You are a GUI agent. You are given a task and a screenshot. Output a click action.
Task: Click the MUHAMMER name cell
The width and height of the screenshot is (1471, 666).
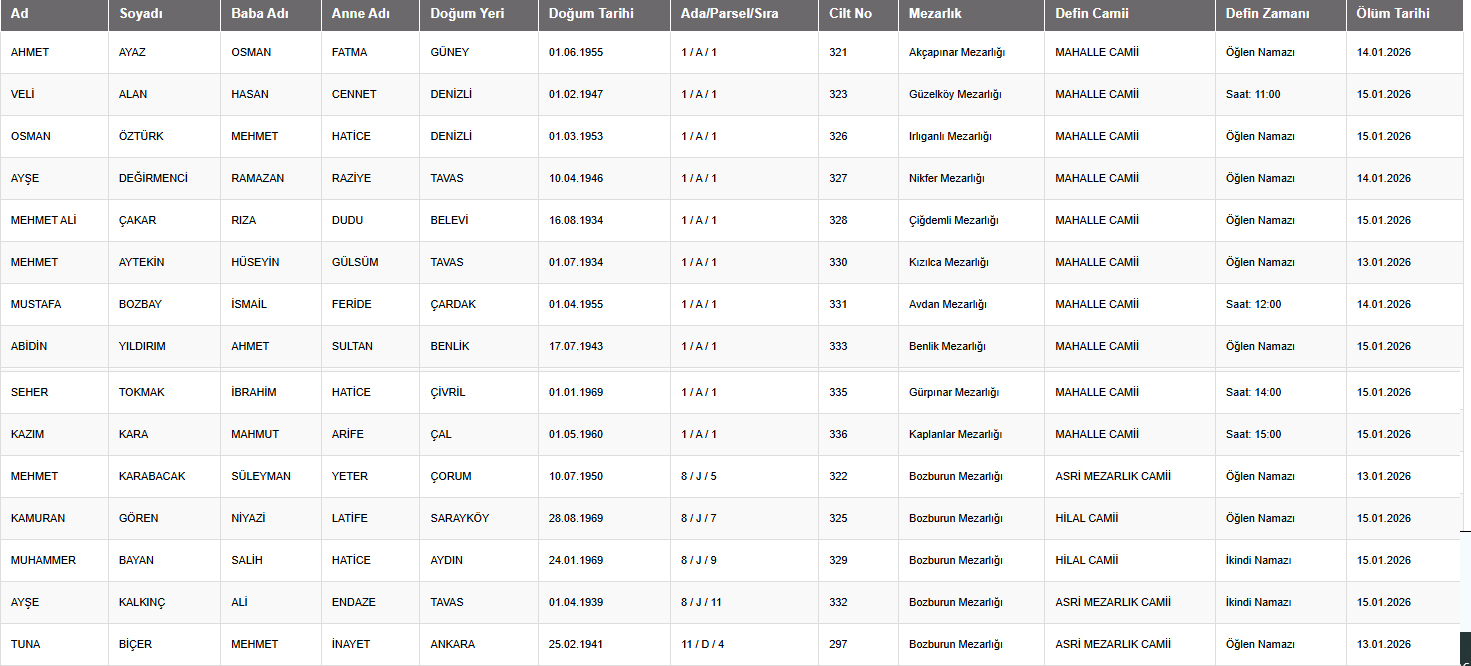pos(43,560)
